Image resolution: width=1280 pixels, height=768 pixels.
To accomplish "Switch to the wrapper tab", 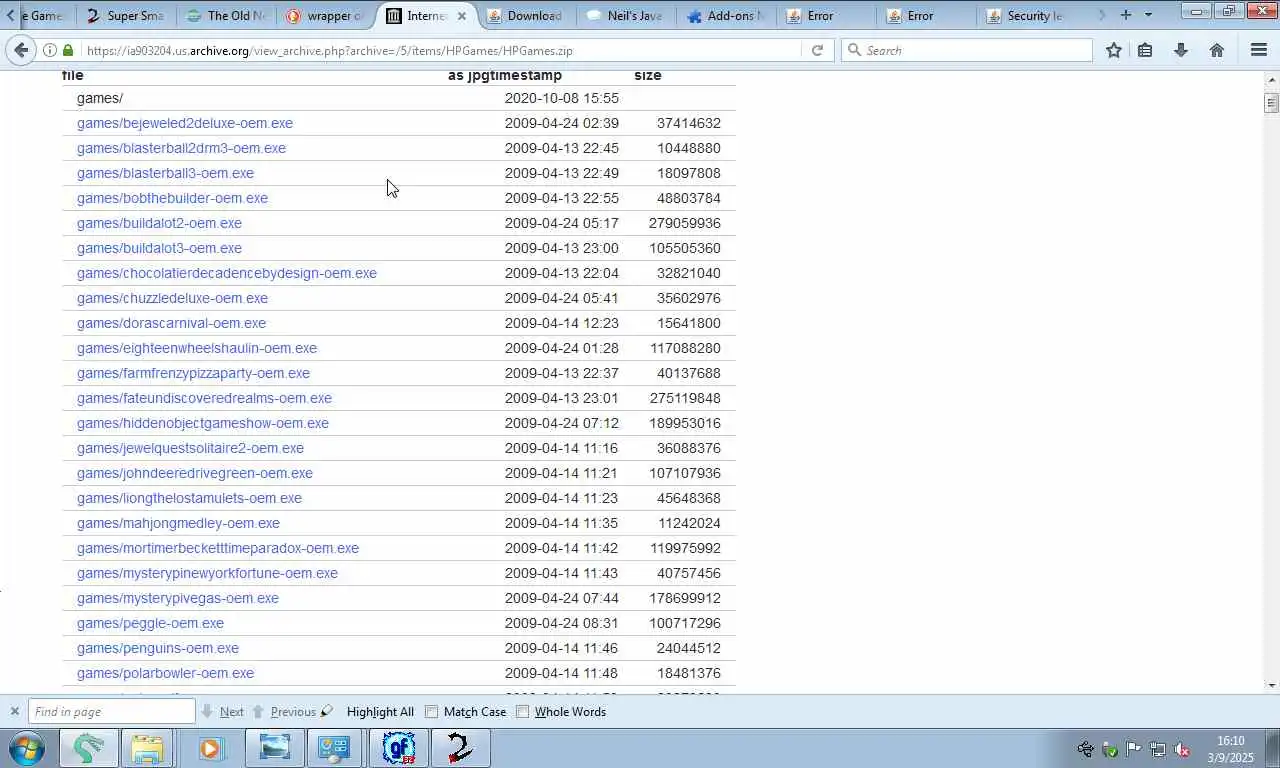I will click(325, 16).
